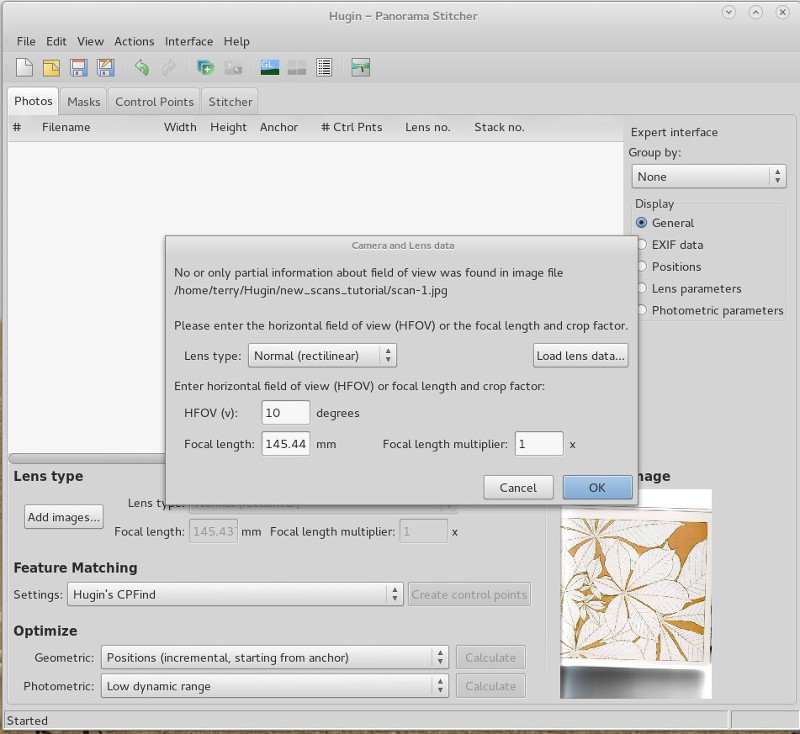Click the Height column header
The image size is (800, 734).
tap(228, 127)
